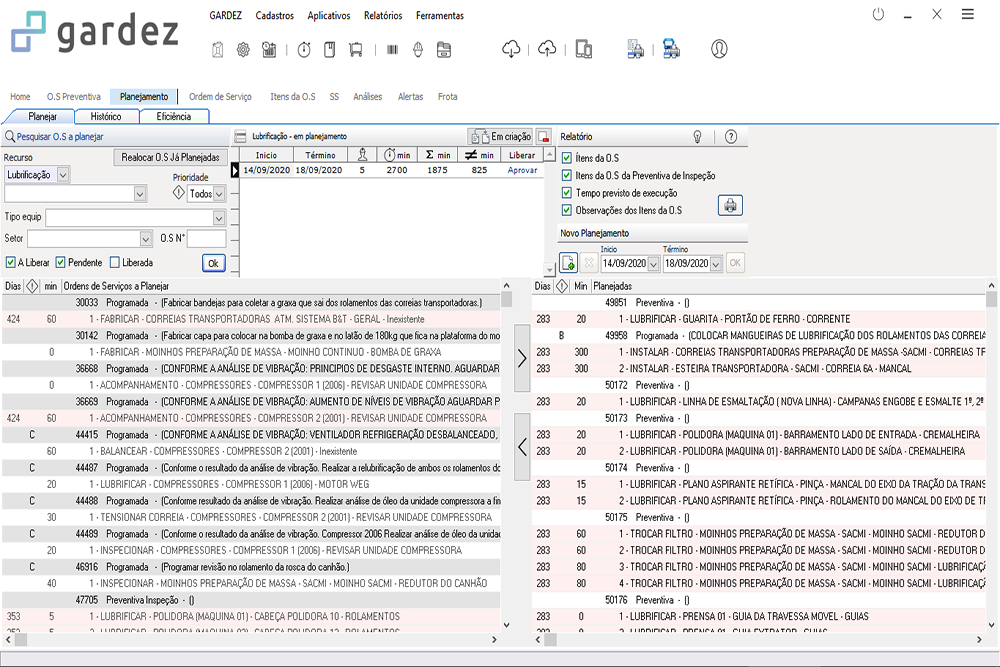This screenshot has height=667, width=1000.
Task: Click the cloud download icon
Action: tap(511, 48)
